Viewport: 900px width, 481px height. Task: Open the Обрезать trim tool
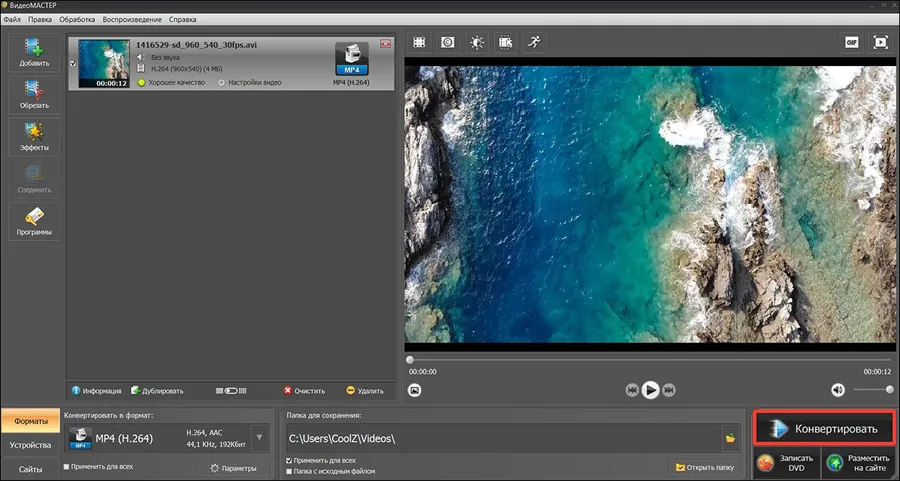pos(34,95)
